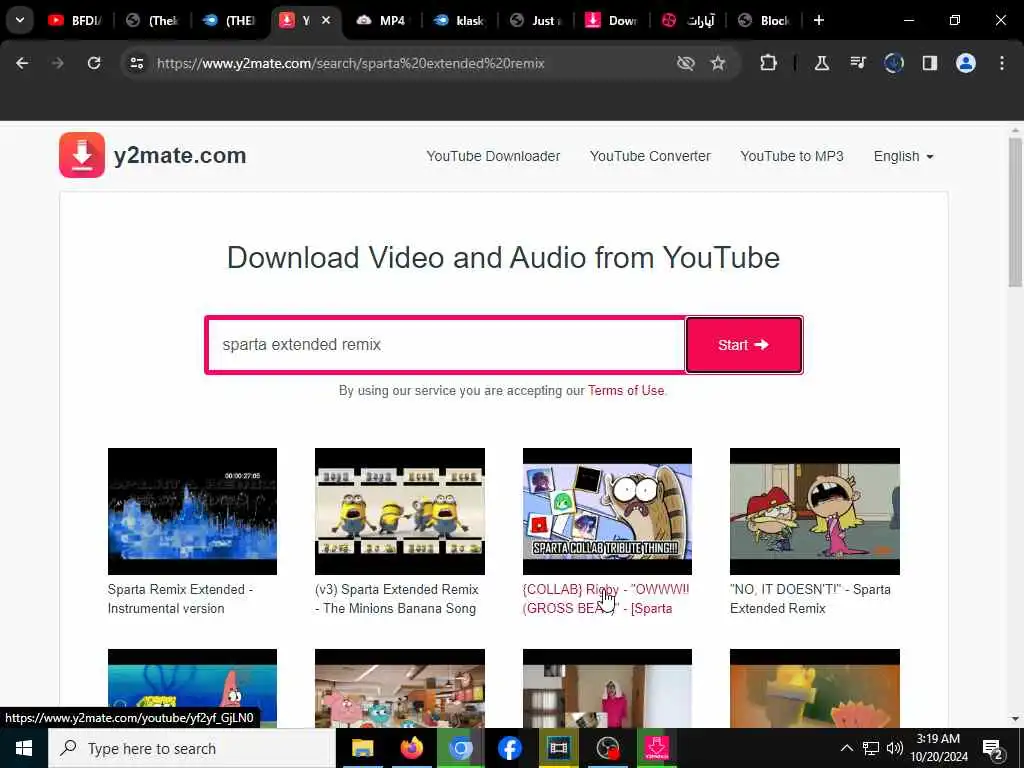
Task: Switch to the Block tab
Action: (x=764, y=20)
